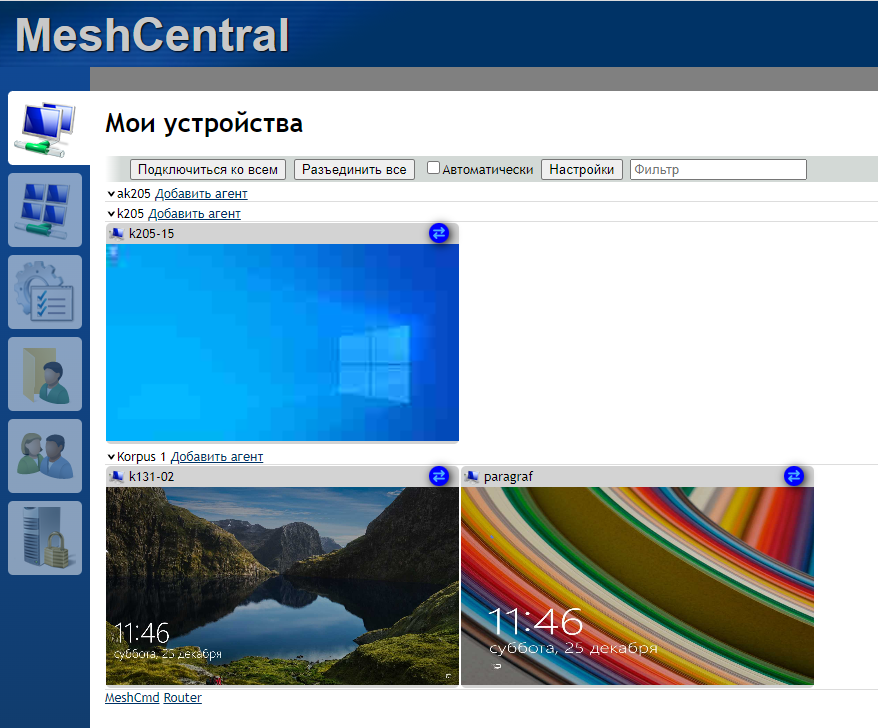Click connect arrows icon for paragraf
Image resolution: width=878 pixels, height=728 pixels.
[794, 476]
